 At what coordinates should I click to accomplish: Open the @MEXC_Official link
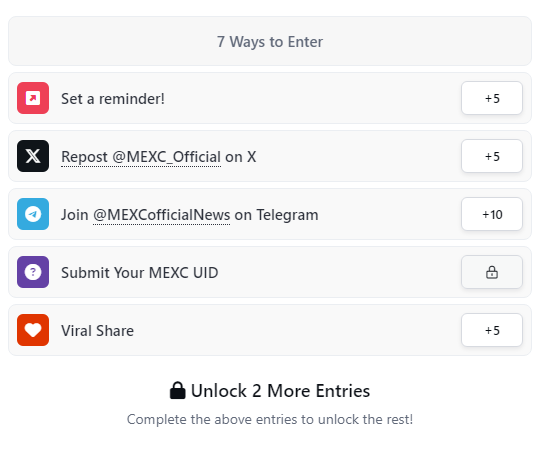pos(141,157)
